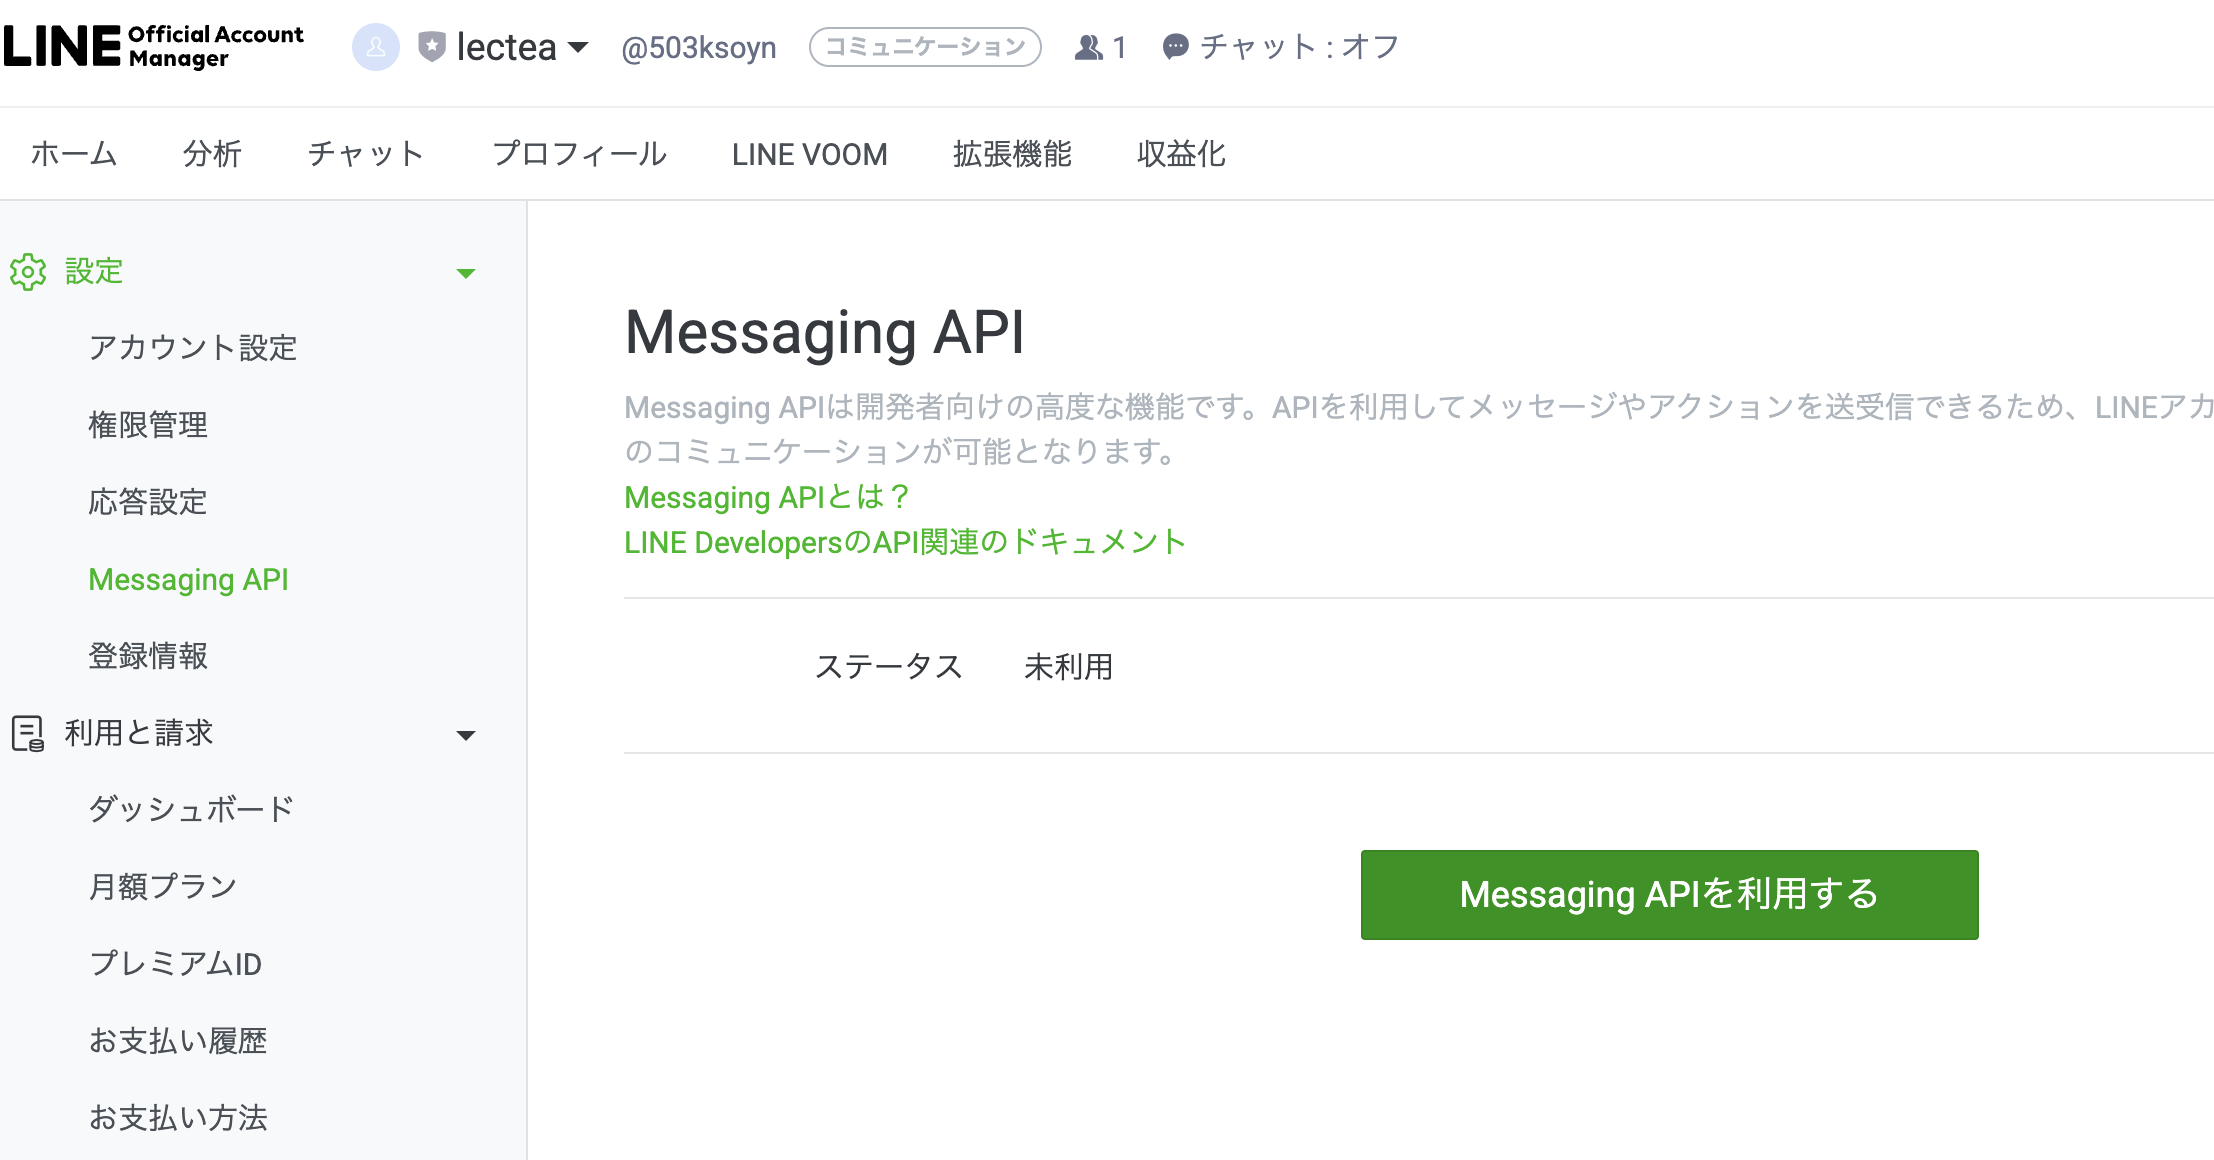
Task: Switch to the 分析 tab
Action: [x=210, y=153]
